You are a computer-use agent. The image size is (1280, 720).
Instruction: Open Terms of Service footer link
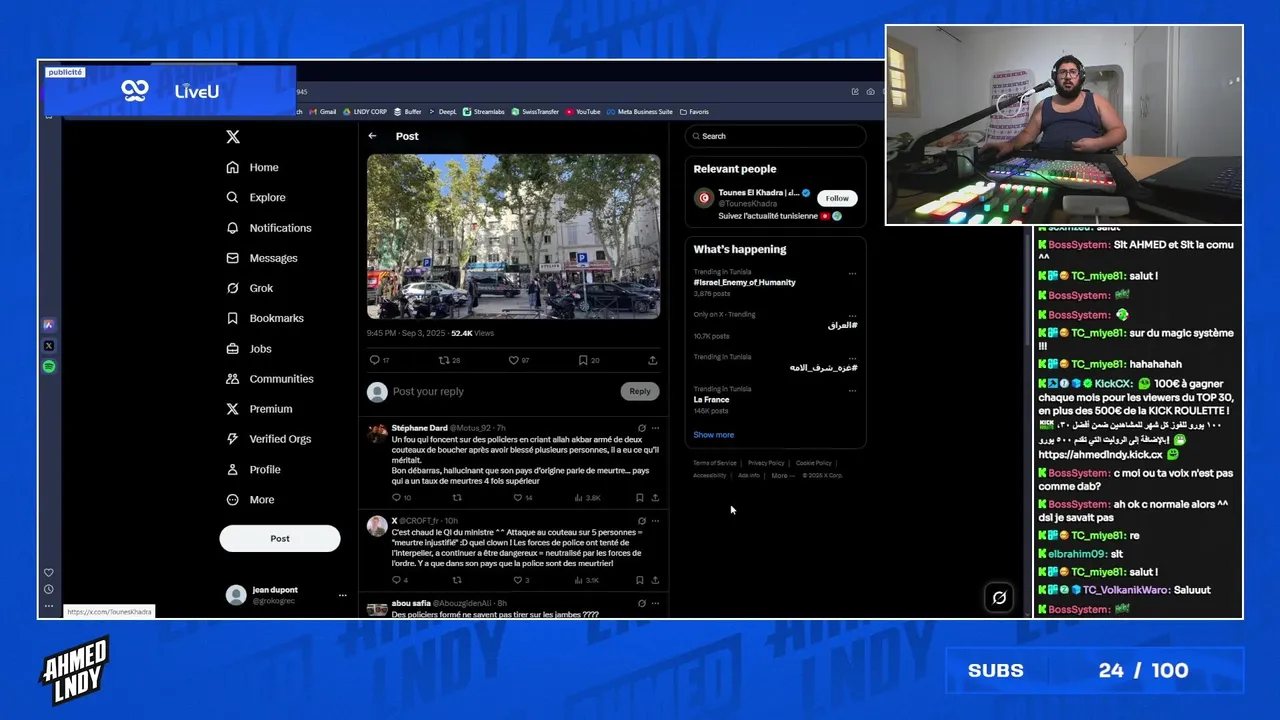click(x=715, y=463)
